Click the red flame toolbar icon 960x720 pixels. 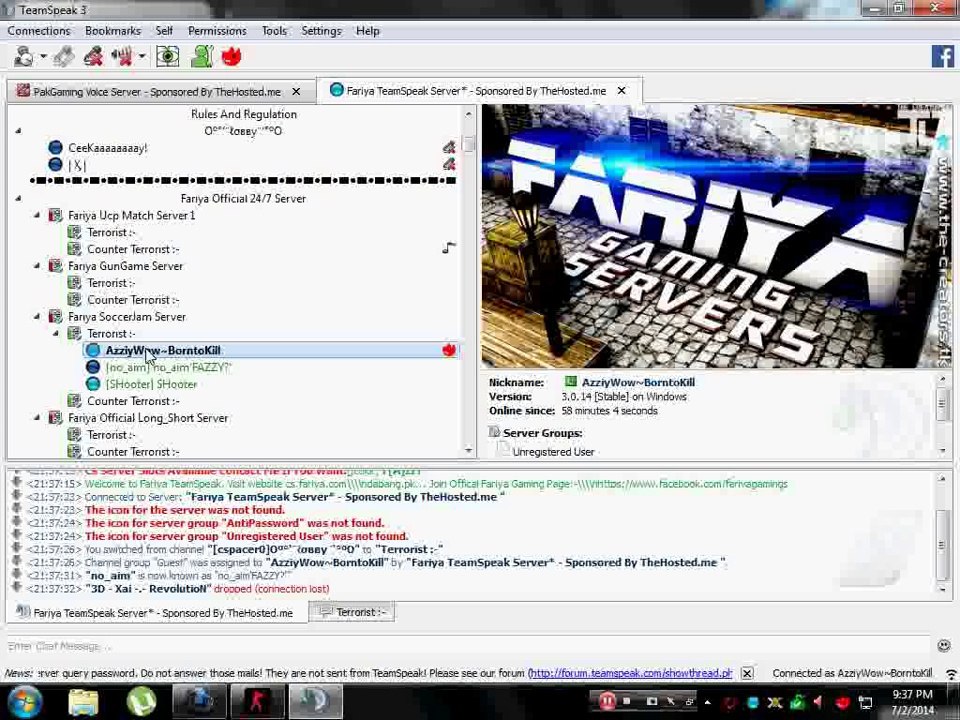231,57
